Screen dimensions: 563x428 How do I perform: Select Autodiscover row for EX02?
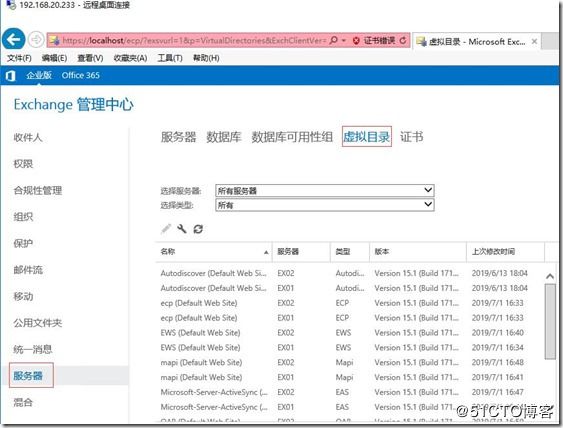pos(349,273)
